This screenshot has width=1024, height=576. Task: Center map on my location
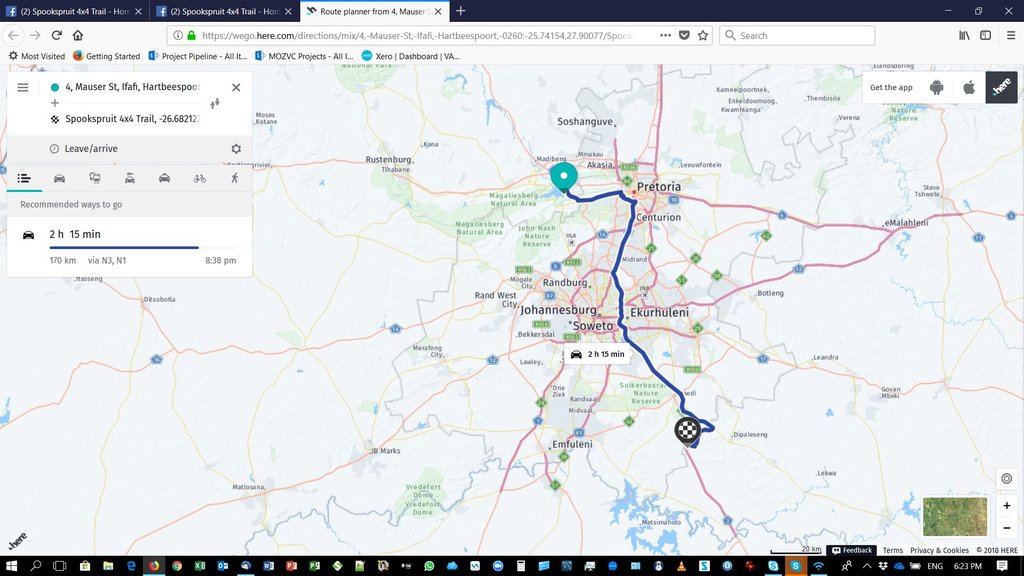[1006, 479]
